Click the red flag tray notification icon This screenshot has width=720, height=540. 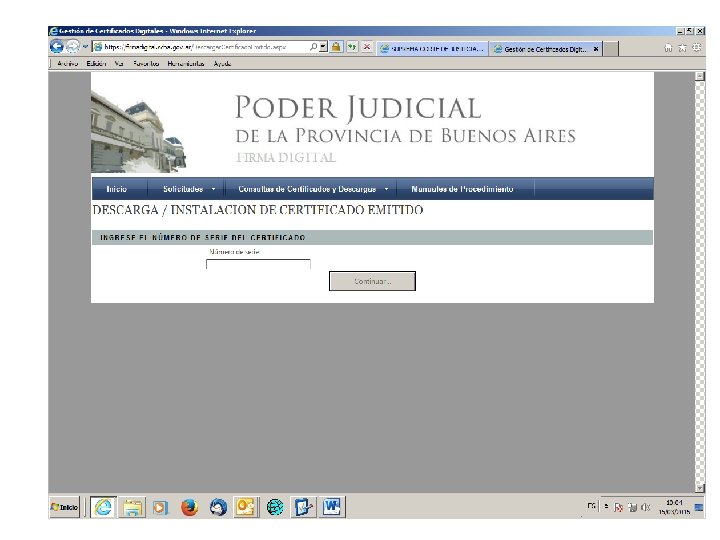pyautogui.click(x=619, y=507)
